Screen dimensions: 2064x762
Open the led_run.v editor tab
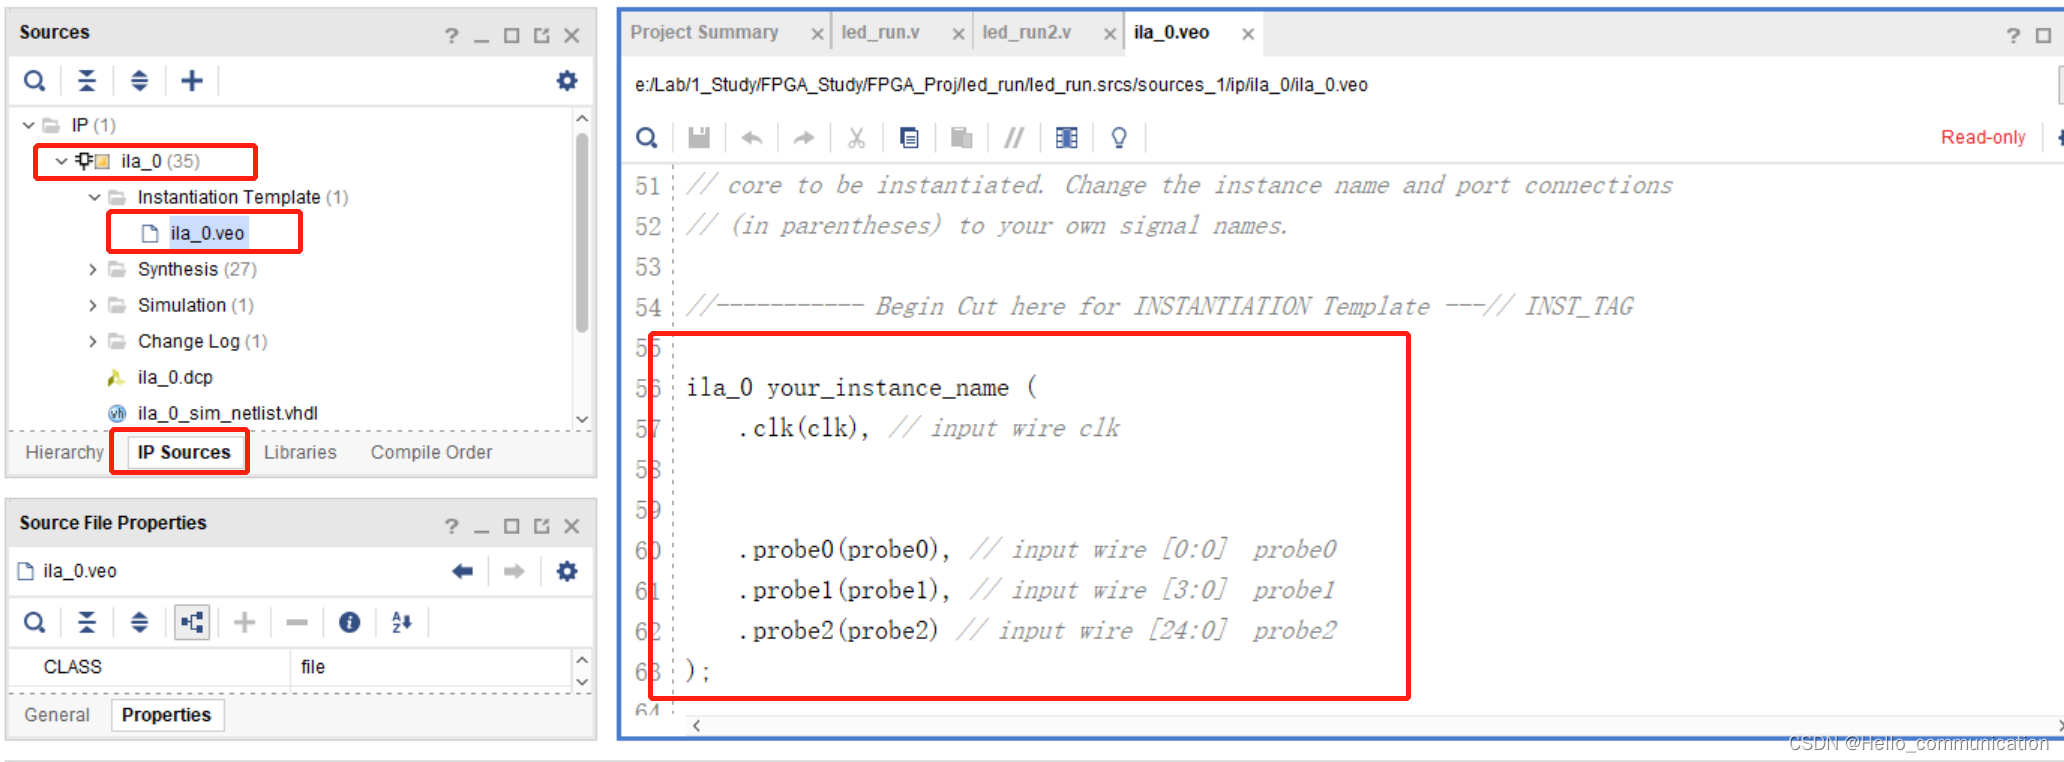pos(880,32)
